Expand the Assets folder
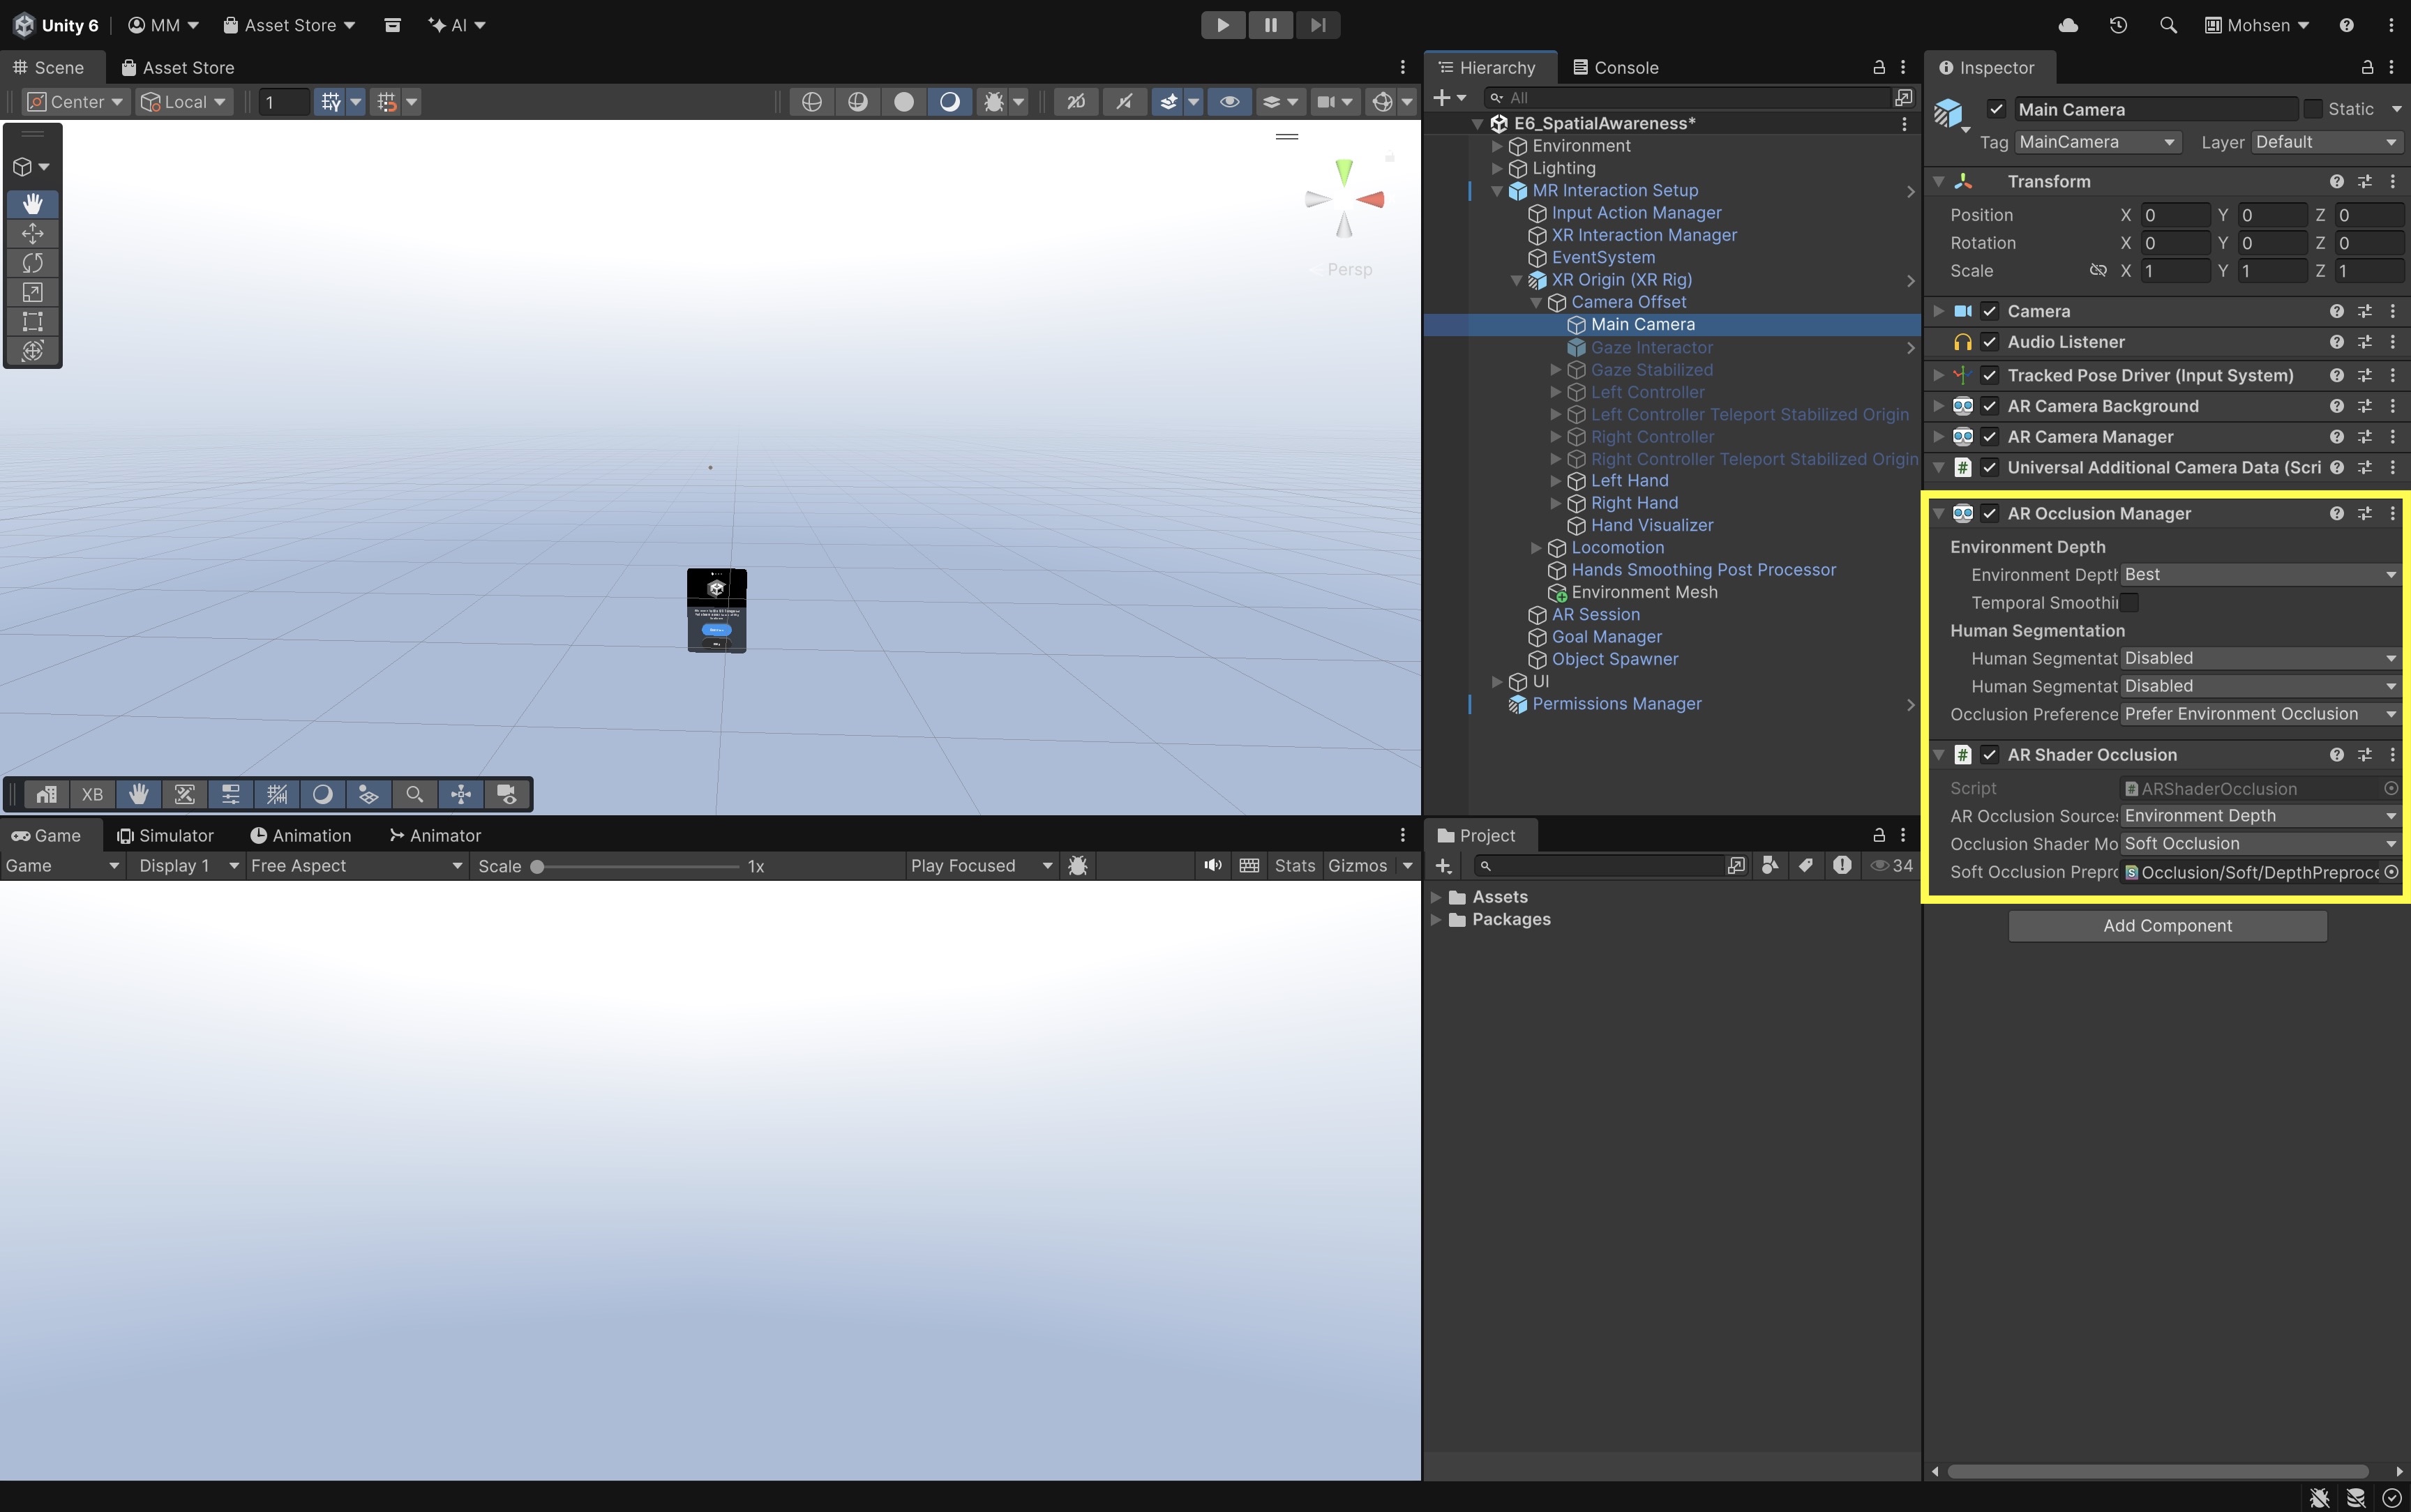This screenshot has width=2411, height=1512. tap(1436, 897)
